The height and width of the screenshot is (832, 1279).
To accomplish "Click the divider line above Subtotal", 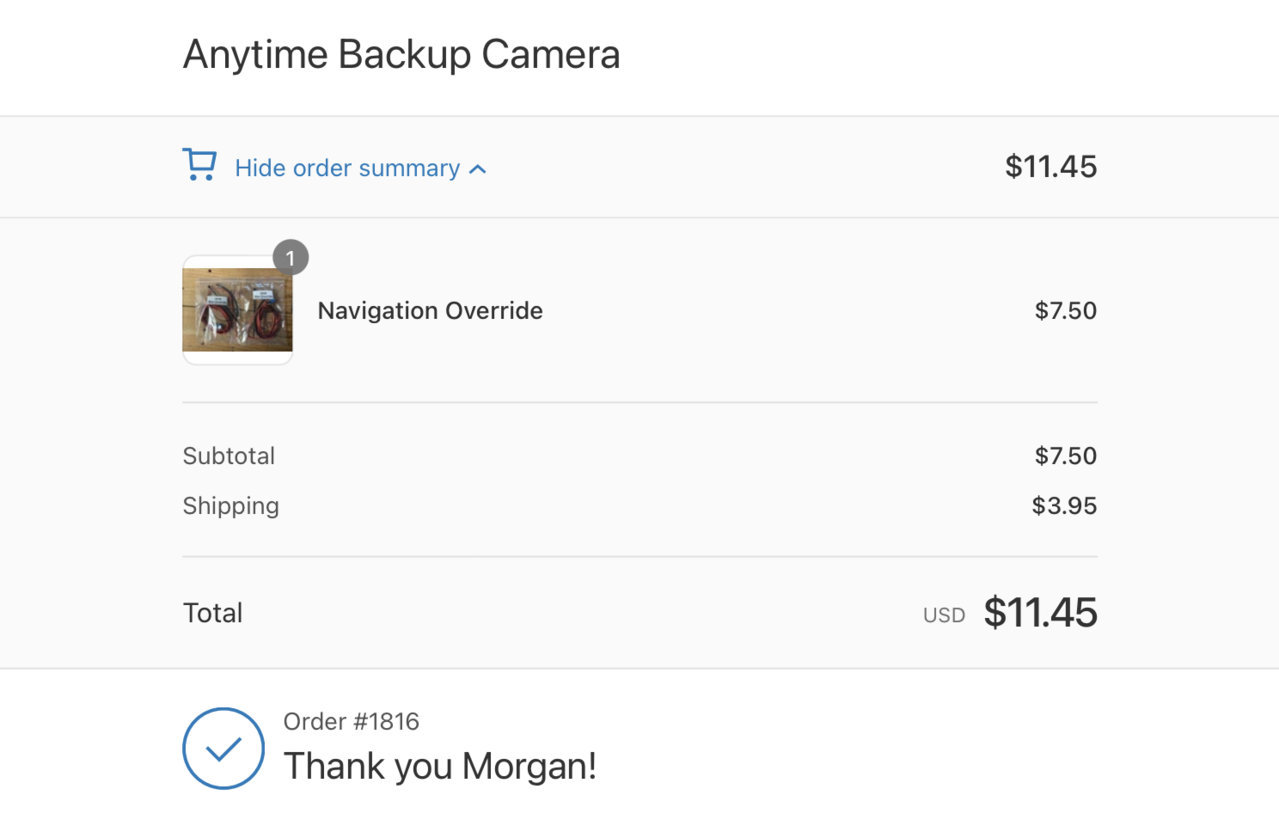I will pyautogui.click(x=640, y=403).
